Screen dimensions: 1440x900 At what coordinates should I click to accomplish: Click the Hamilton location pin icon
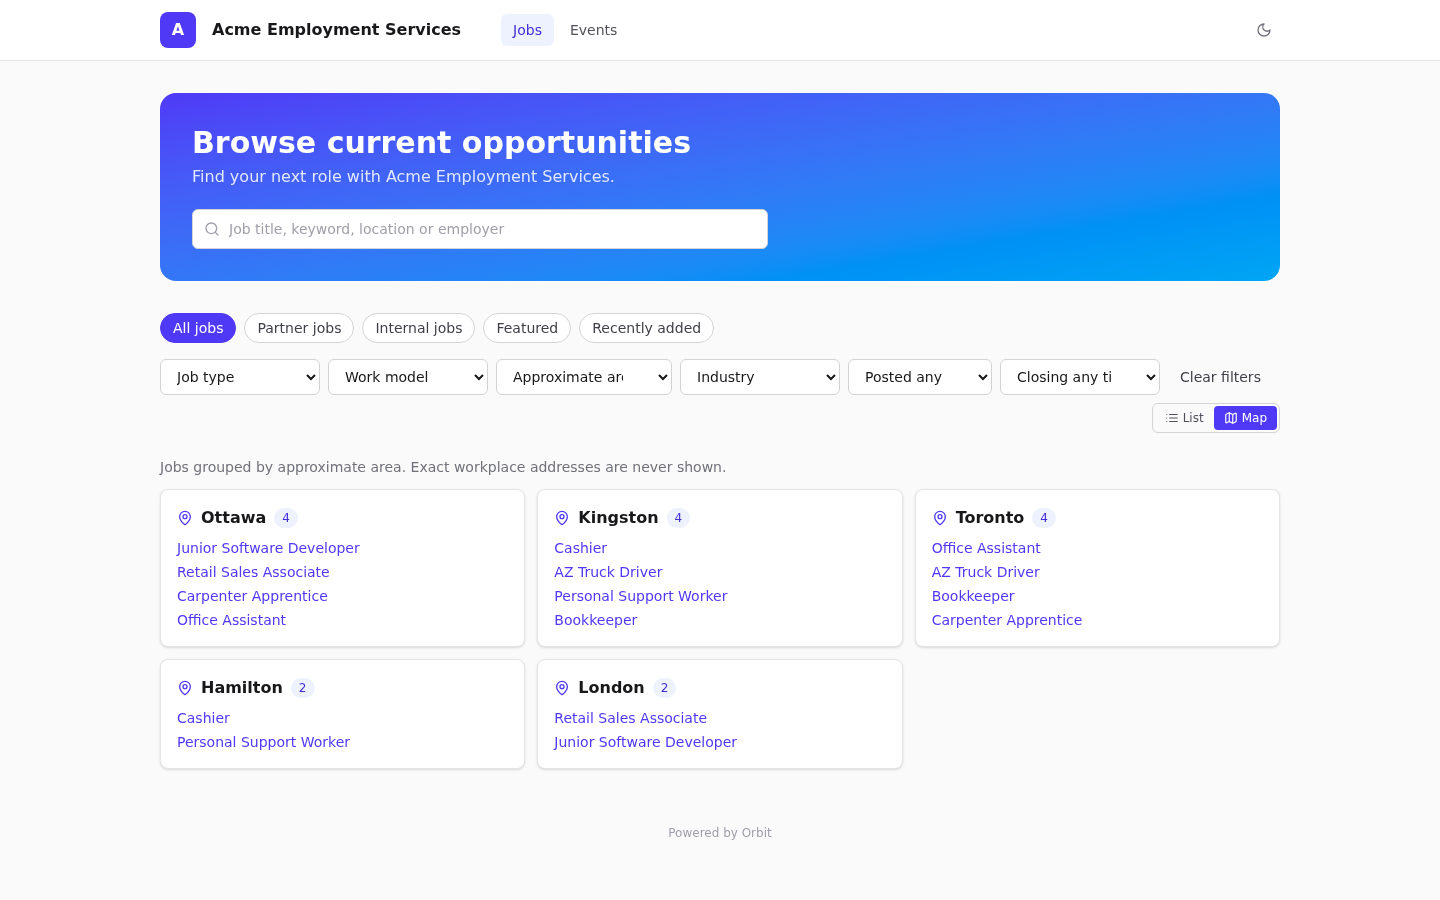(x=185, y=688)
